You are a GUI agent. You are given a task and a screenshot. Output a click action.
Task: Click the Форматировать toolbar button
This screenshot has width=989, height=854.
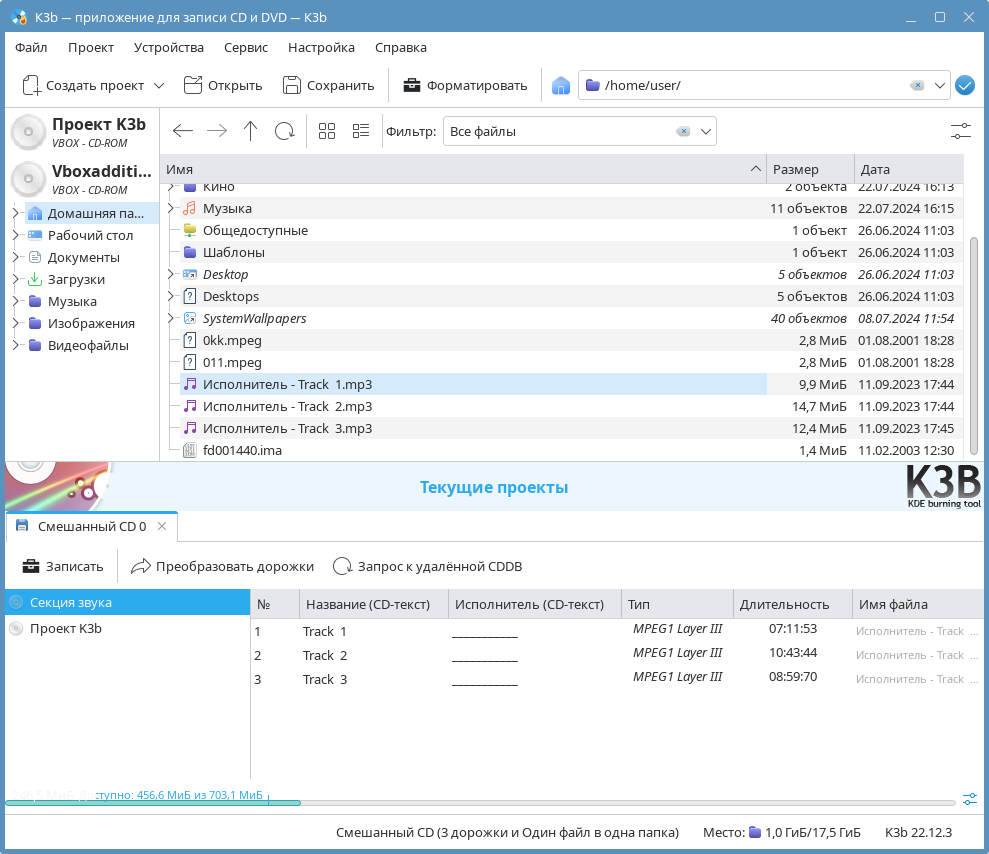(465, 85)
